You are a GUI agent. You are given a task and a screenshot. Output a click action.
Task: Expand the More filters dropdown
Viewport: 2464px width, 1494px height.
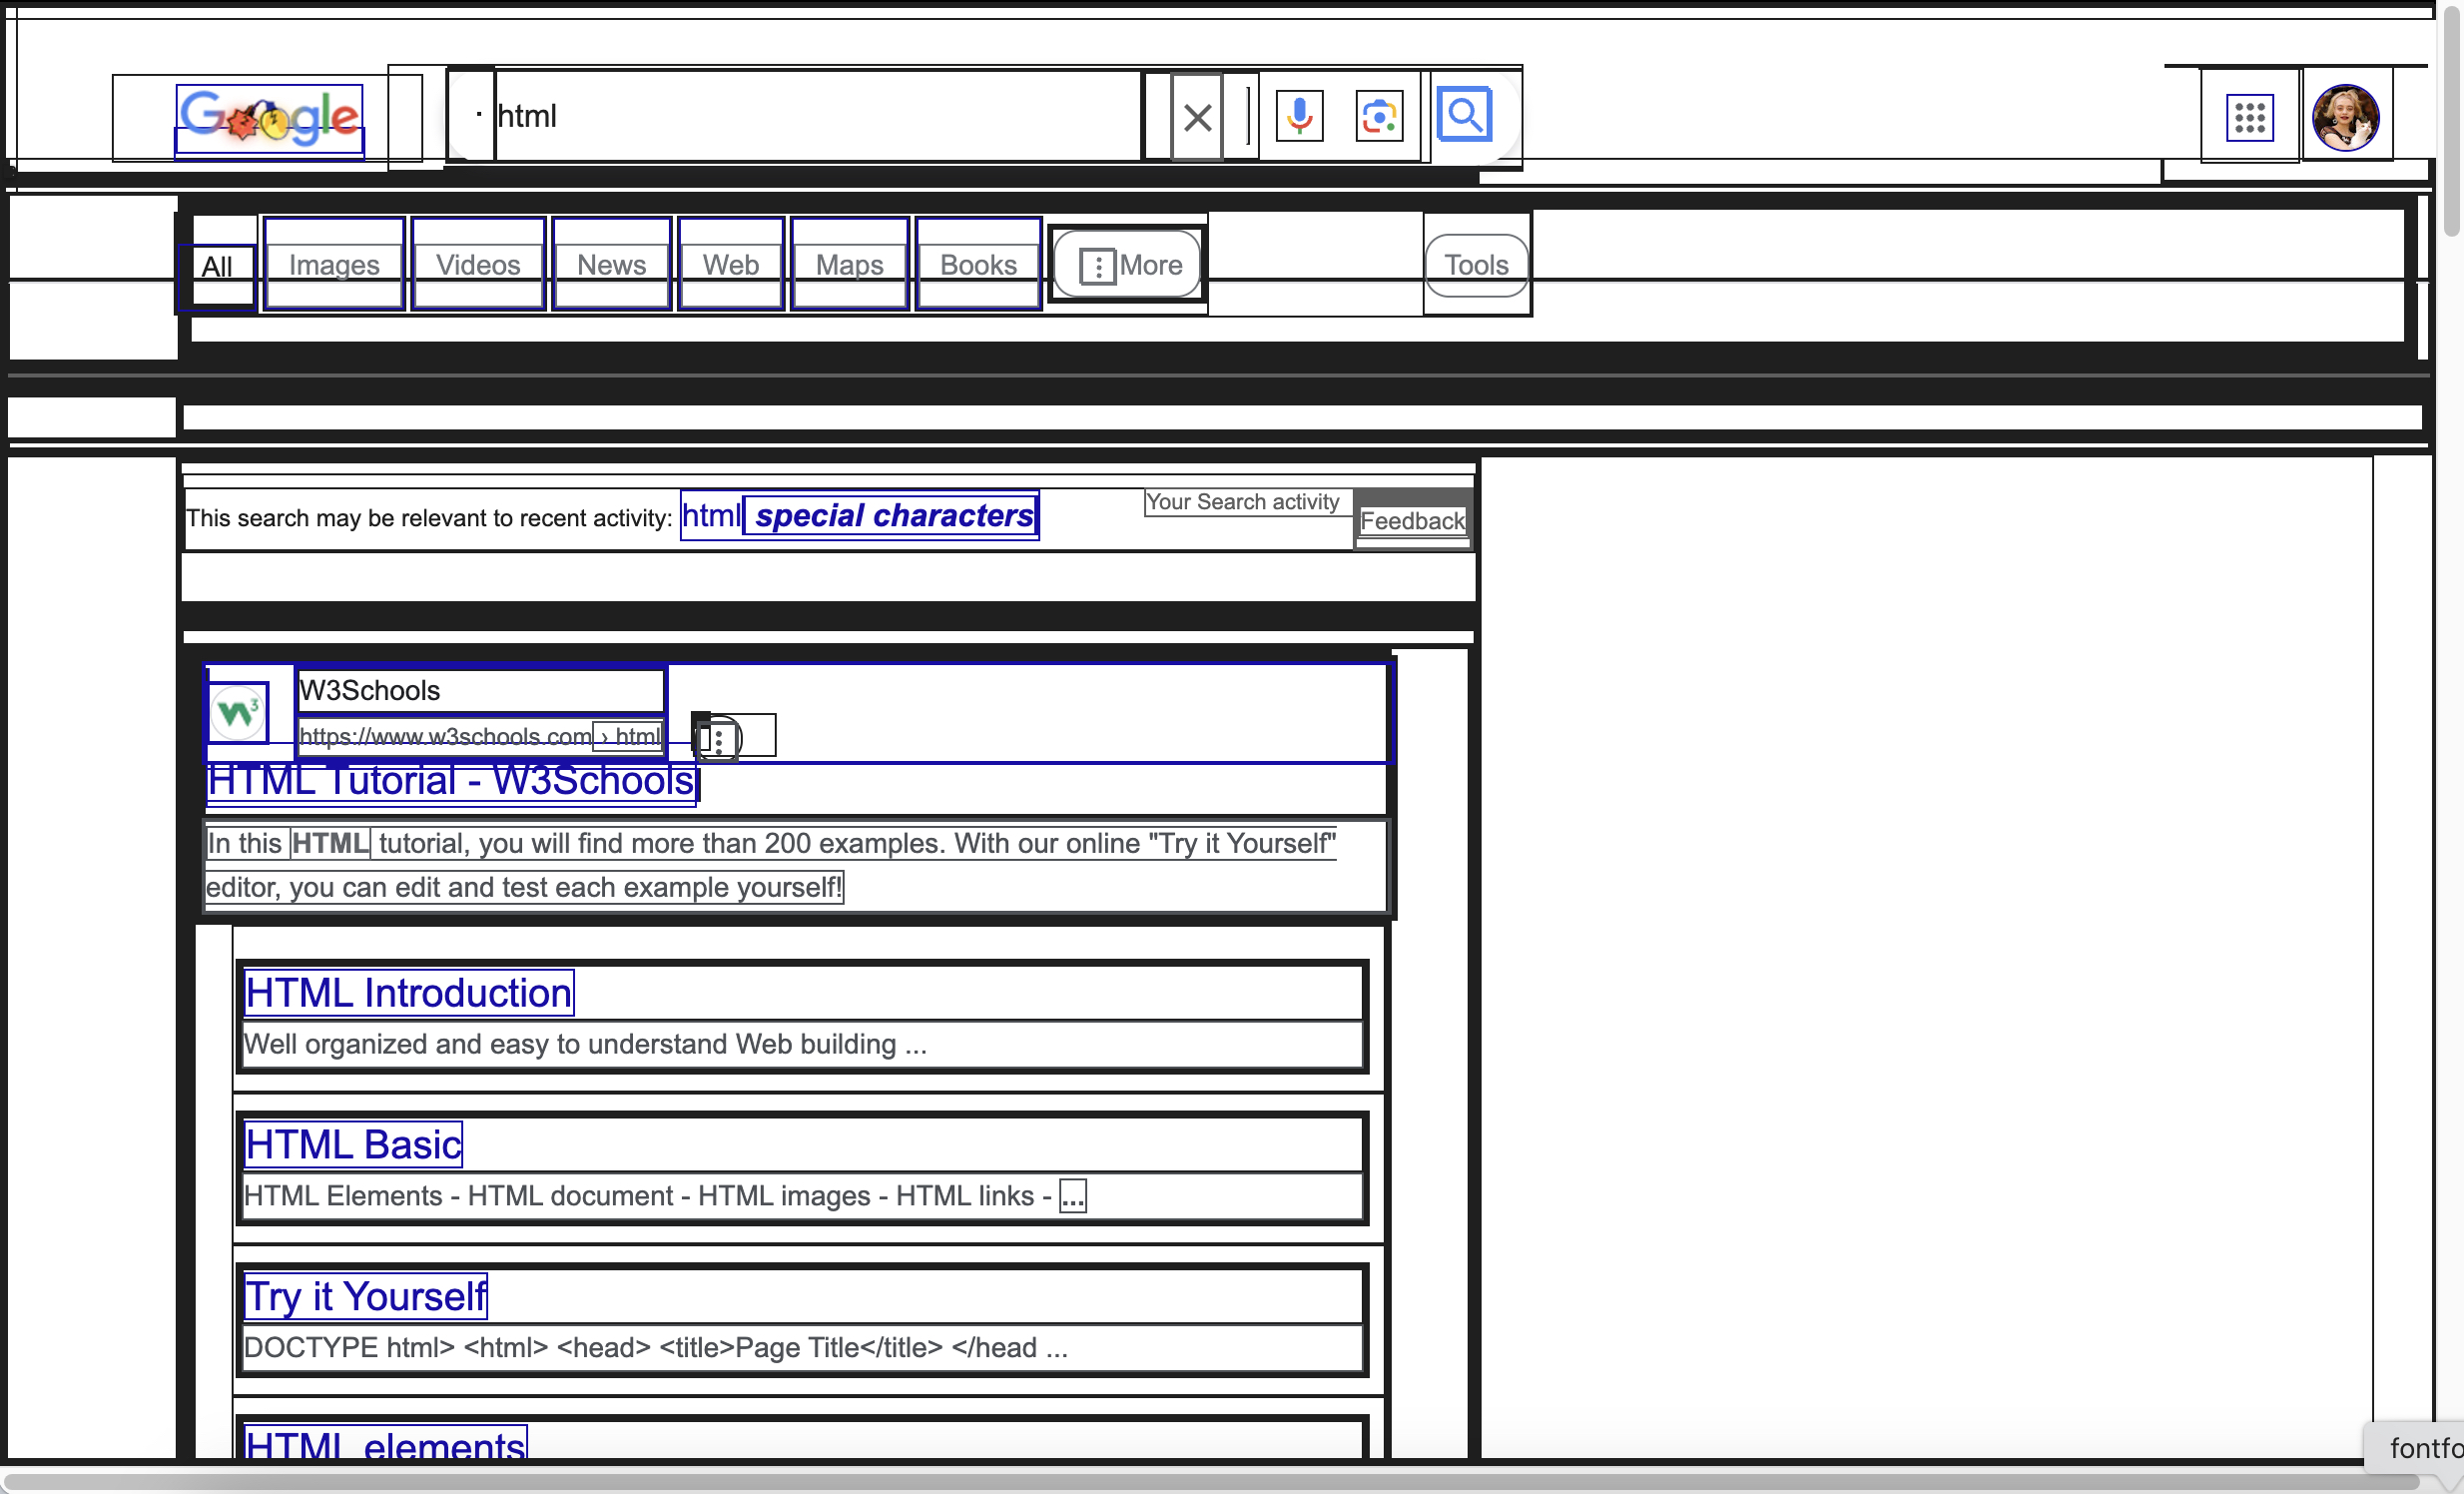(x=1128, y=264)
